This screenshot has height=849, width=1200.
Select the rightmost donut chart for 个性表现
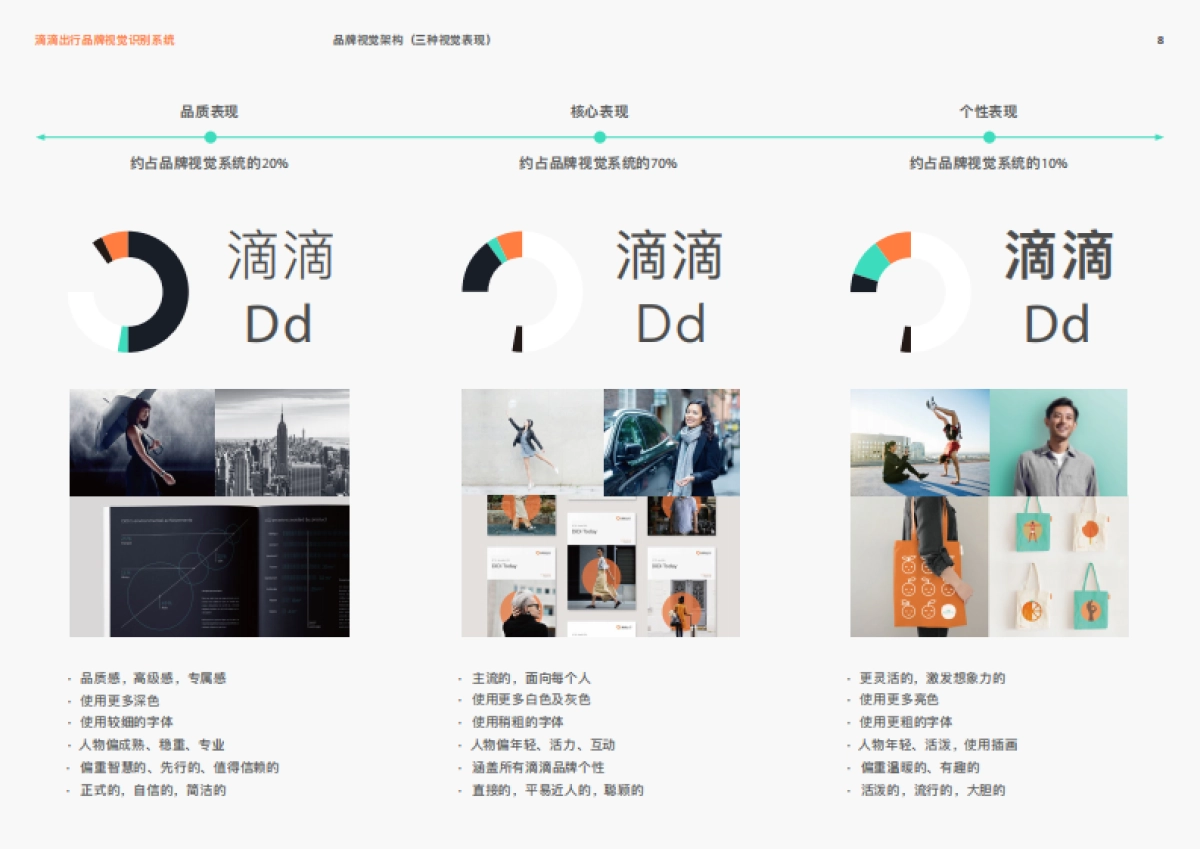(910, 292)
